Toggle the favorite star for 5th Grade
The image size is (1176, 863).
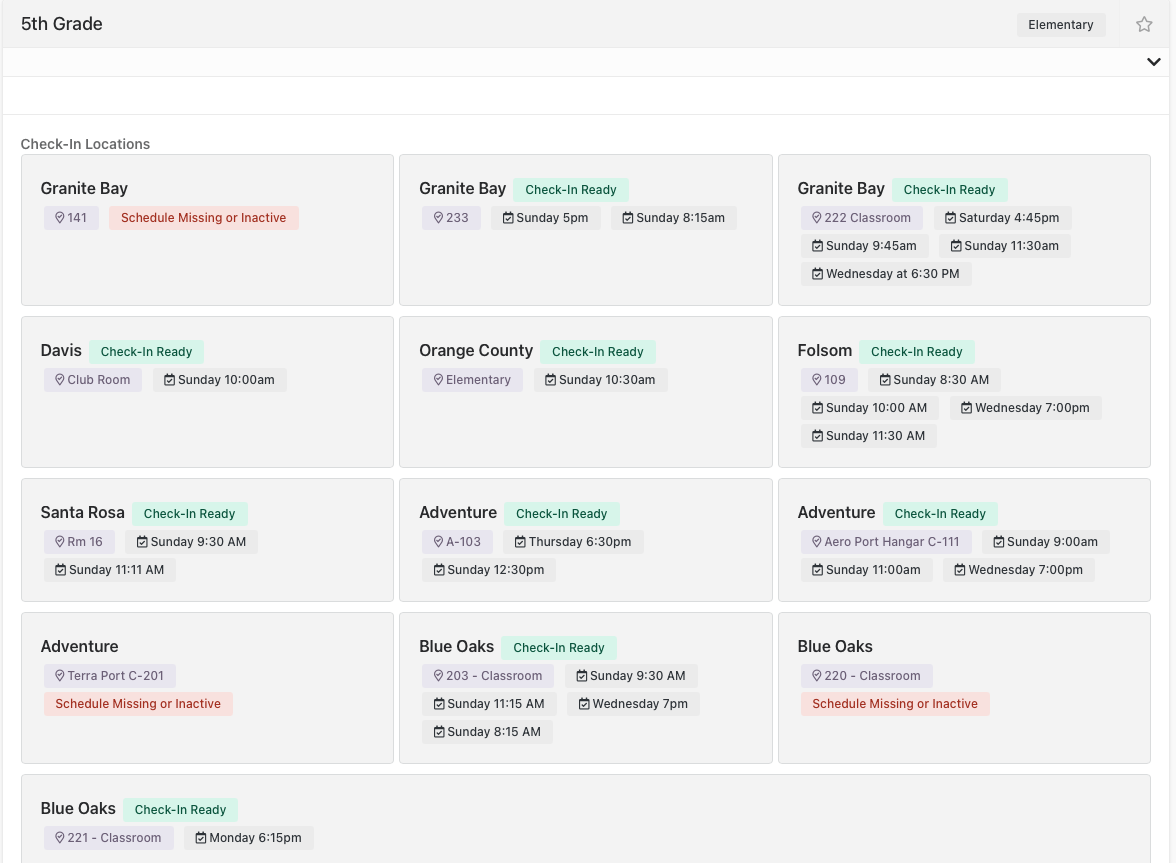[x=1144, y=25]
